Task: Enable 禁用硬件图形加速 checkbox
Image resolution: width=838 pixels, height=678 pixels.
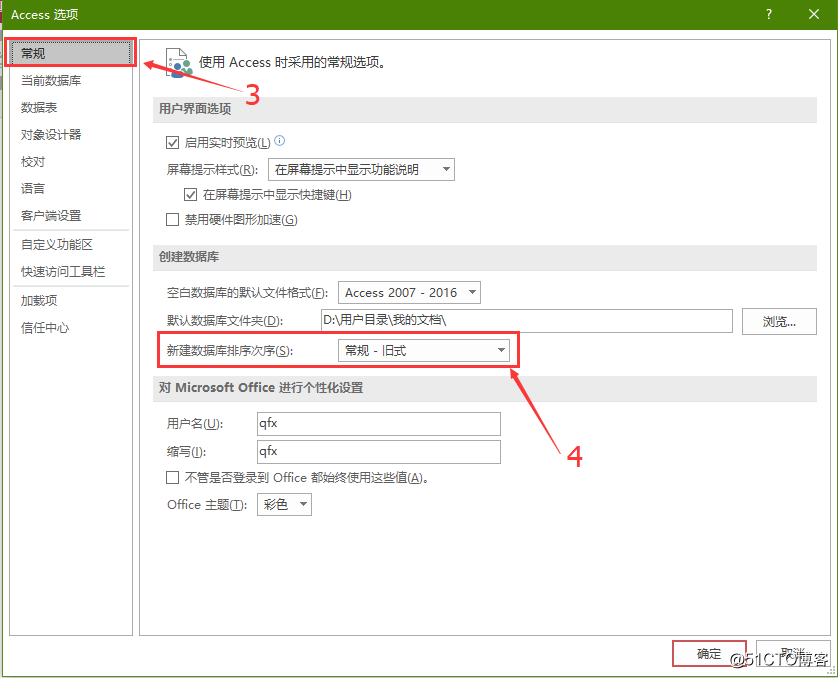Action: click(x=172, y=220)
